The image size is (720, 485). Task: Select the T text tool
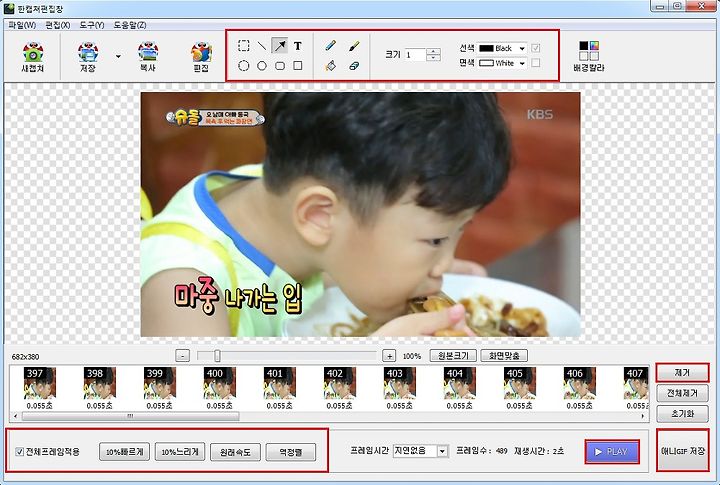pos(298,45)
